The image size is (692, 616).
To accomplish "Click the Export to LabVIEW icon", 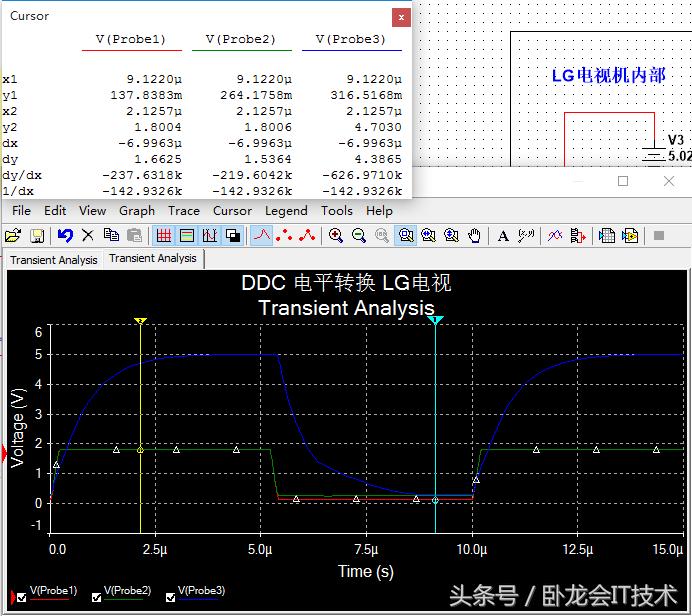I will pyautogui.click(x=630, y=236).
